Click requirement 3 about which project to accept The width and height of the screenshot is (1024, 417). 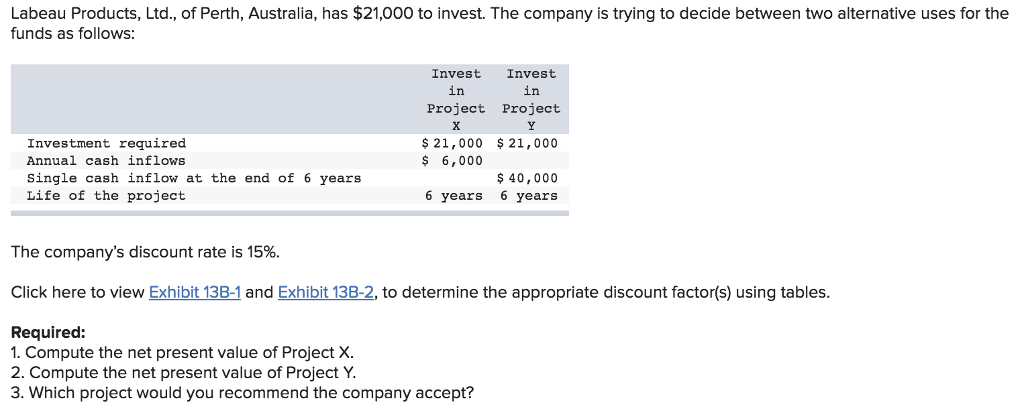[242, 392]
